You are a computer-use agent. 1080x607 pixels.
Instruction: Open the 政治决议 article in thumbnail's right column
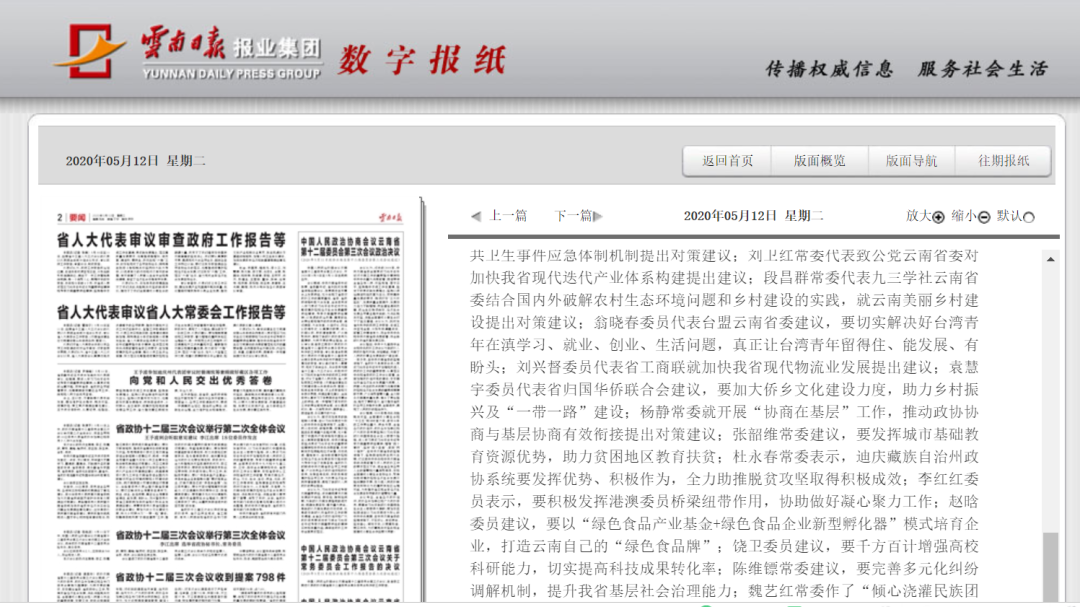(350, 247)
